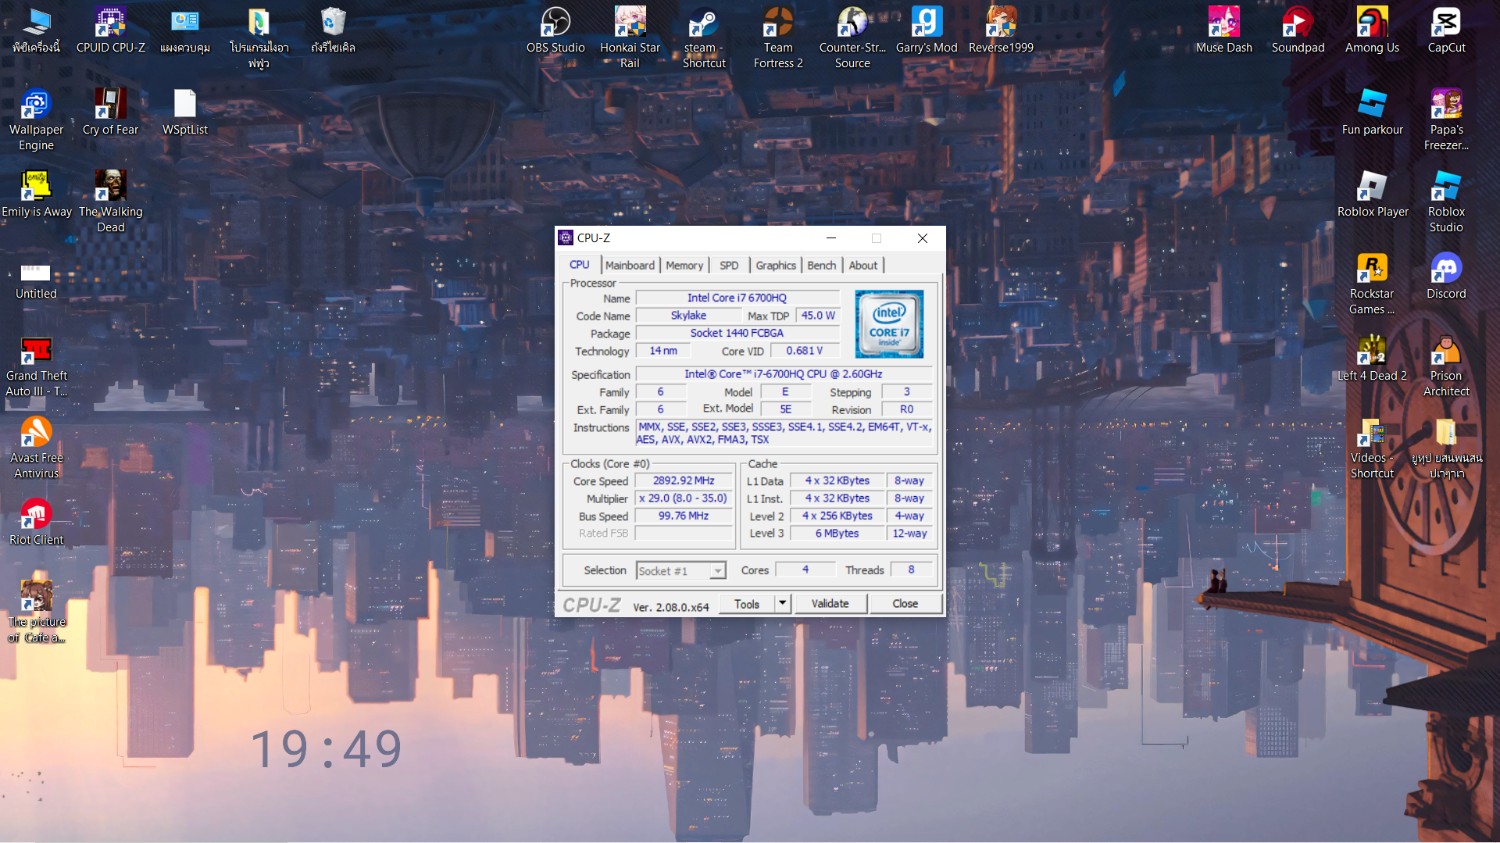The width and height of the screenshot is (1500, 843).
Task: Click the Validate button
Action: [x=830, y=603]
